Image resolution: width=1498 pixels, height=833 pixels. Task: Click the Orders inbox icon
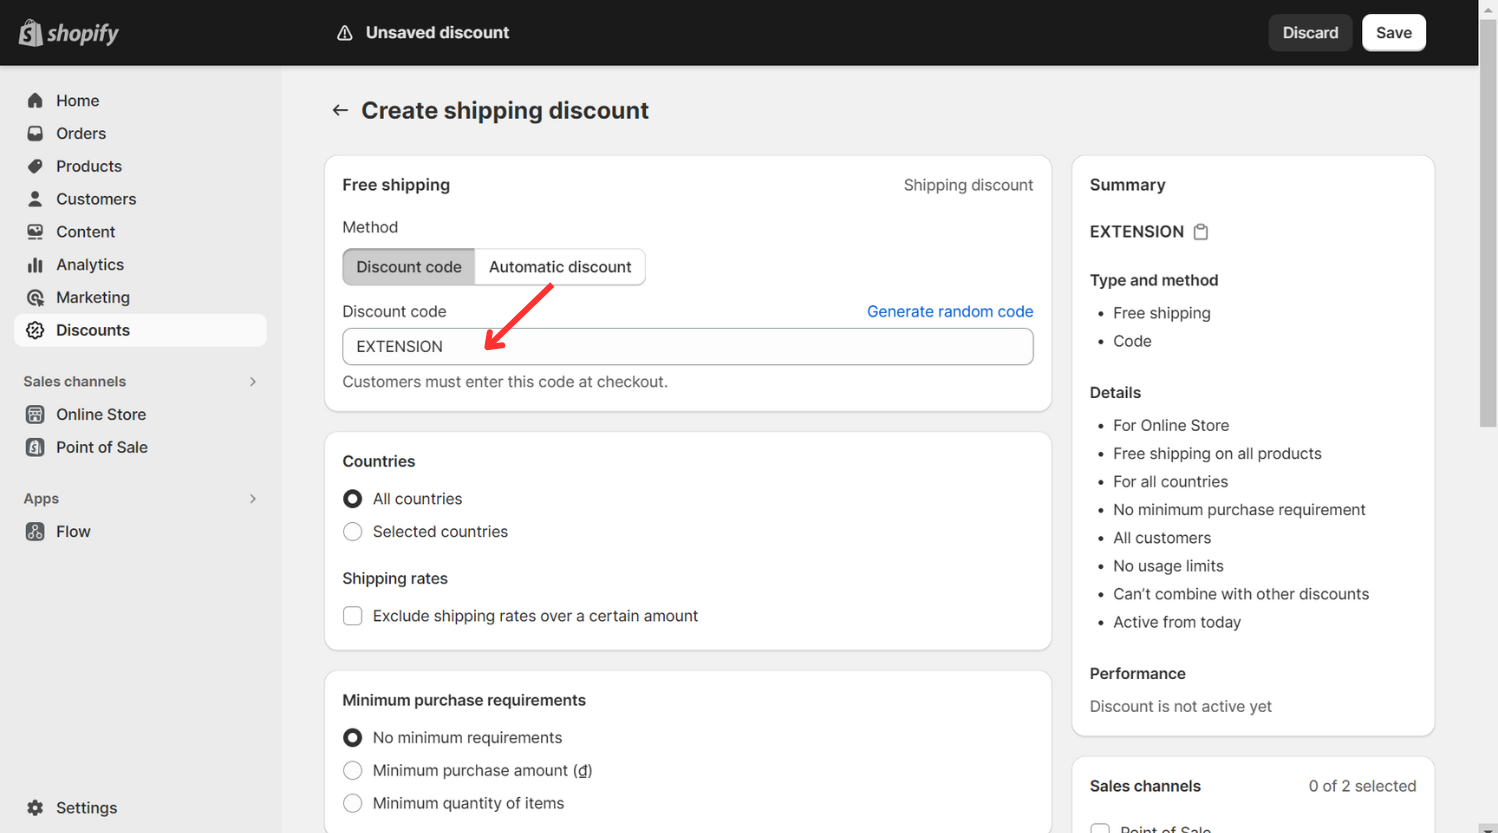(x=35, y=133)
